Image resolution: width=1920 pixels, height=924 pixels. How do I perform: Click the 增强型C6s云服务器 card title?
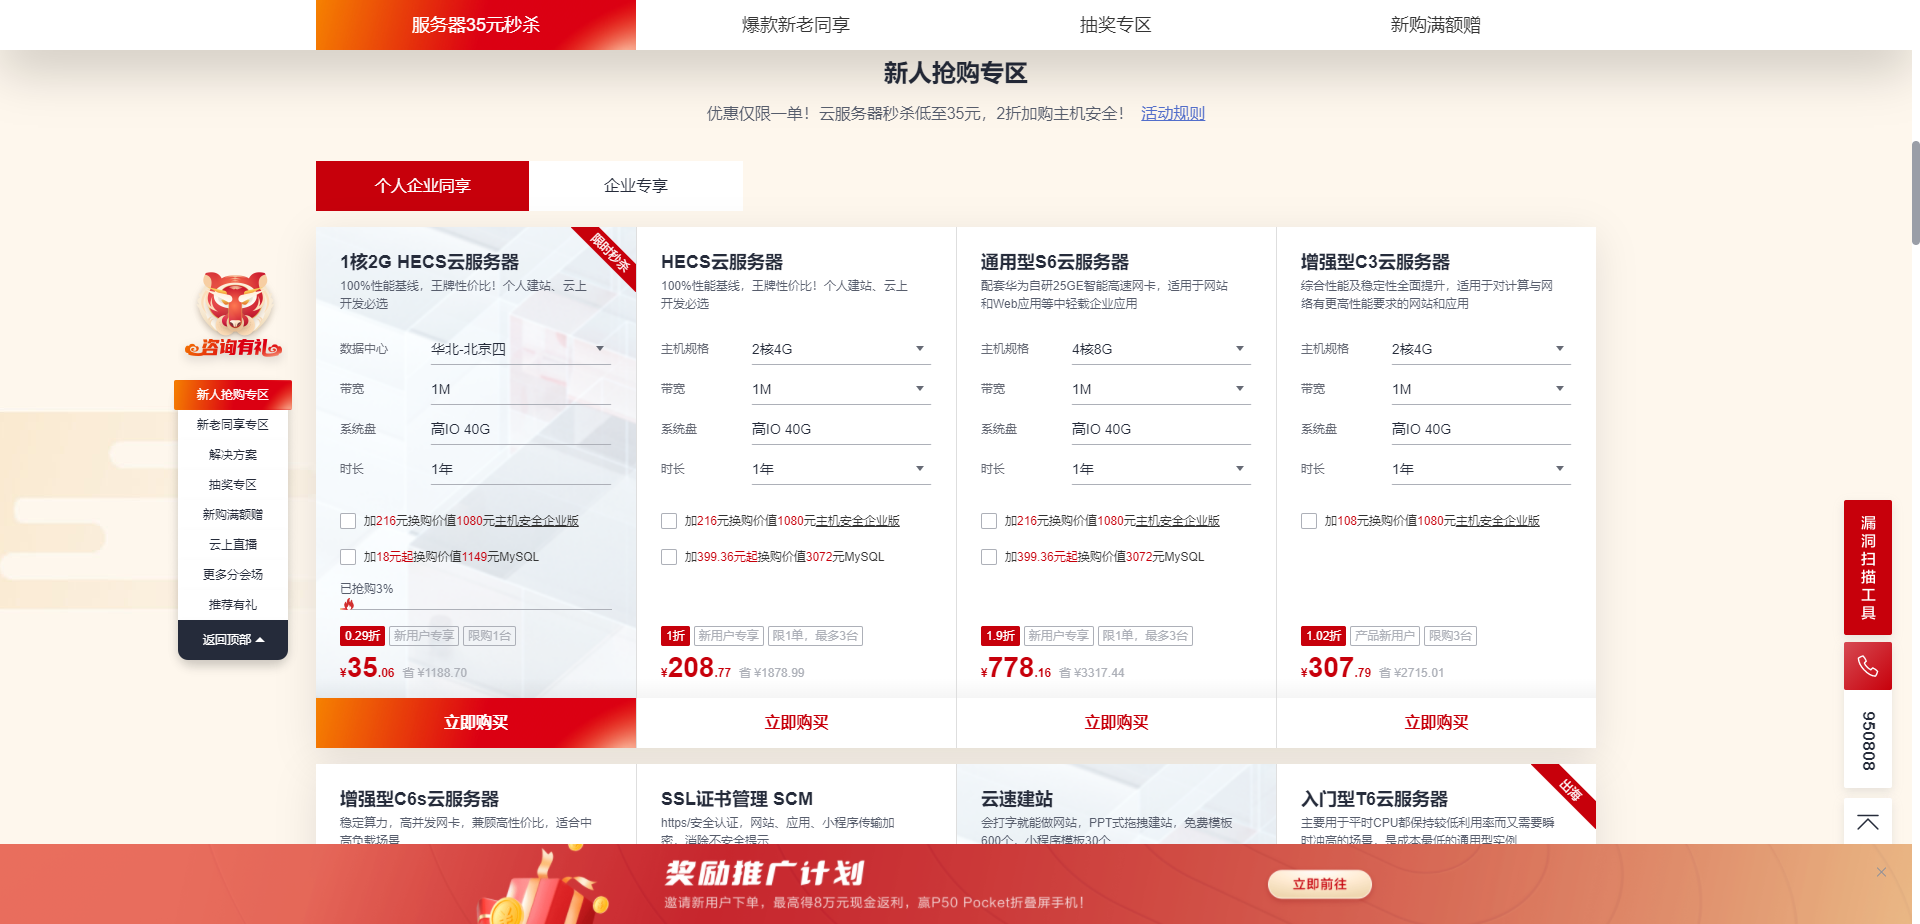click(419, 799)
